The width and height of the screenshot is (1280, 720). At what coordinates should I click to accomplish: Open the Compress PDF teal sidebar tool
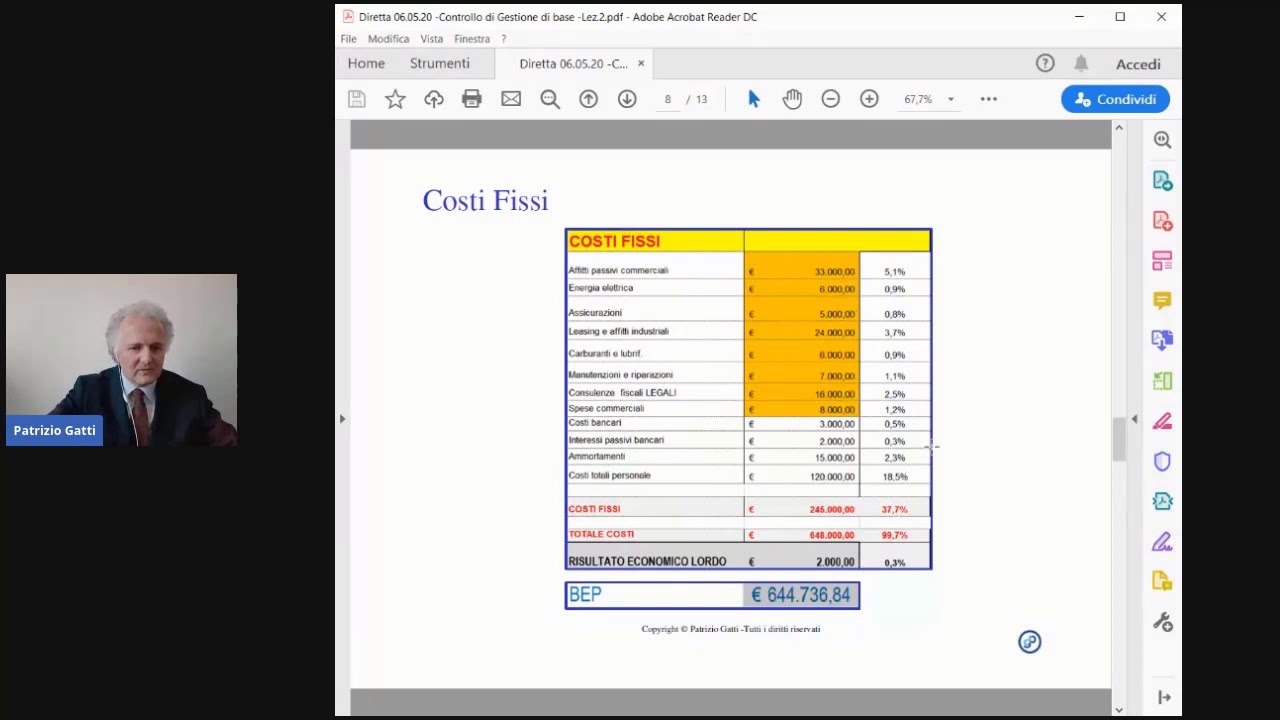point(1162,501)
